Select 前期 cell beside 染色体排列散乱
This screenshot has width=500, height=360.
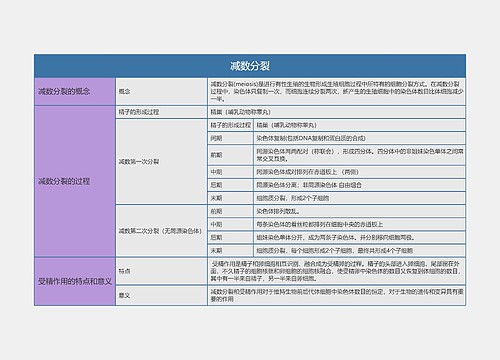pos(230,211)
